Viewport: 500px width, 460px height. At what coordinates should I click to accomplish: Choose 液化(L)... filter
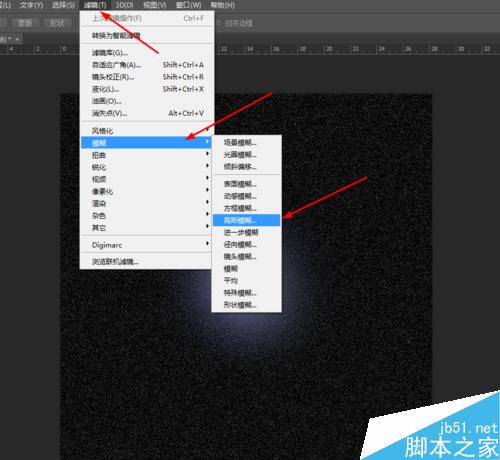pos(147,89)
